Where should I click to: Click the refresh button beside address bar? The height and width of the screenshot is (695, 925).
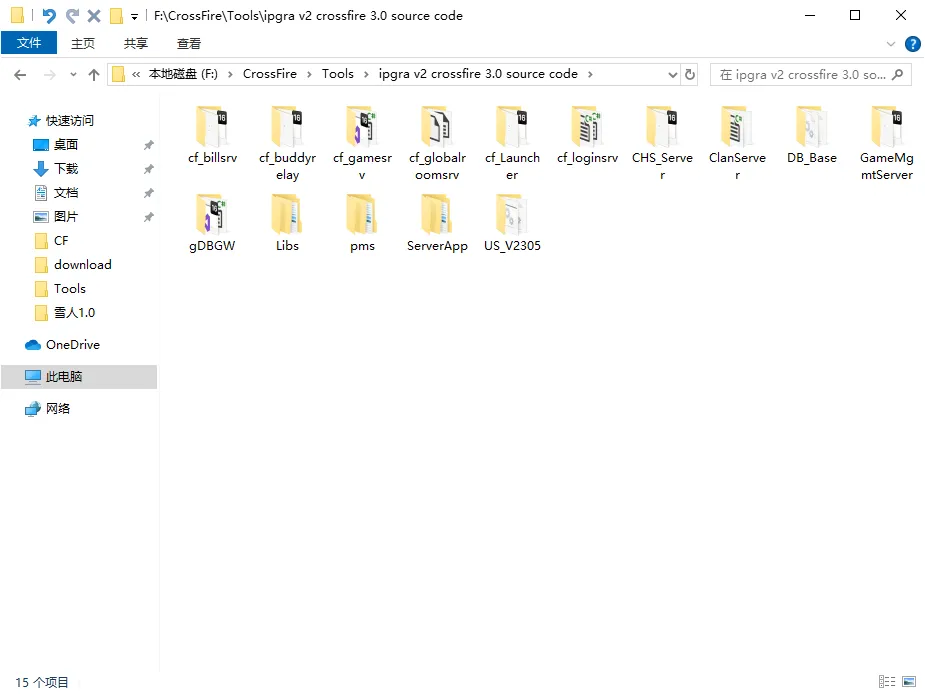coord(690,74)
